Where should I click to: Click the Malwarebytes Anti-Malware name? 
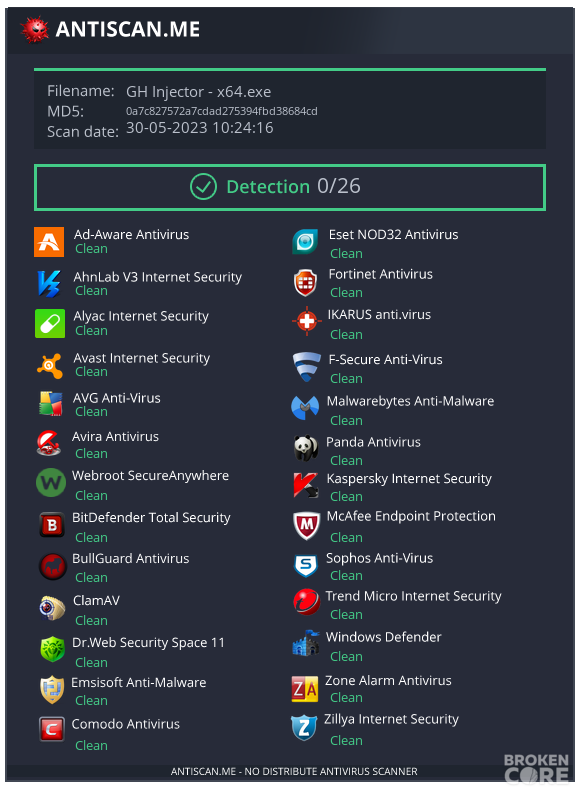[x=410, y=402]
